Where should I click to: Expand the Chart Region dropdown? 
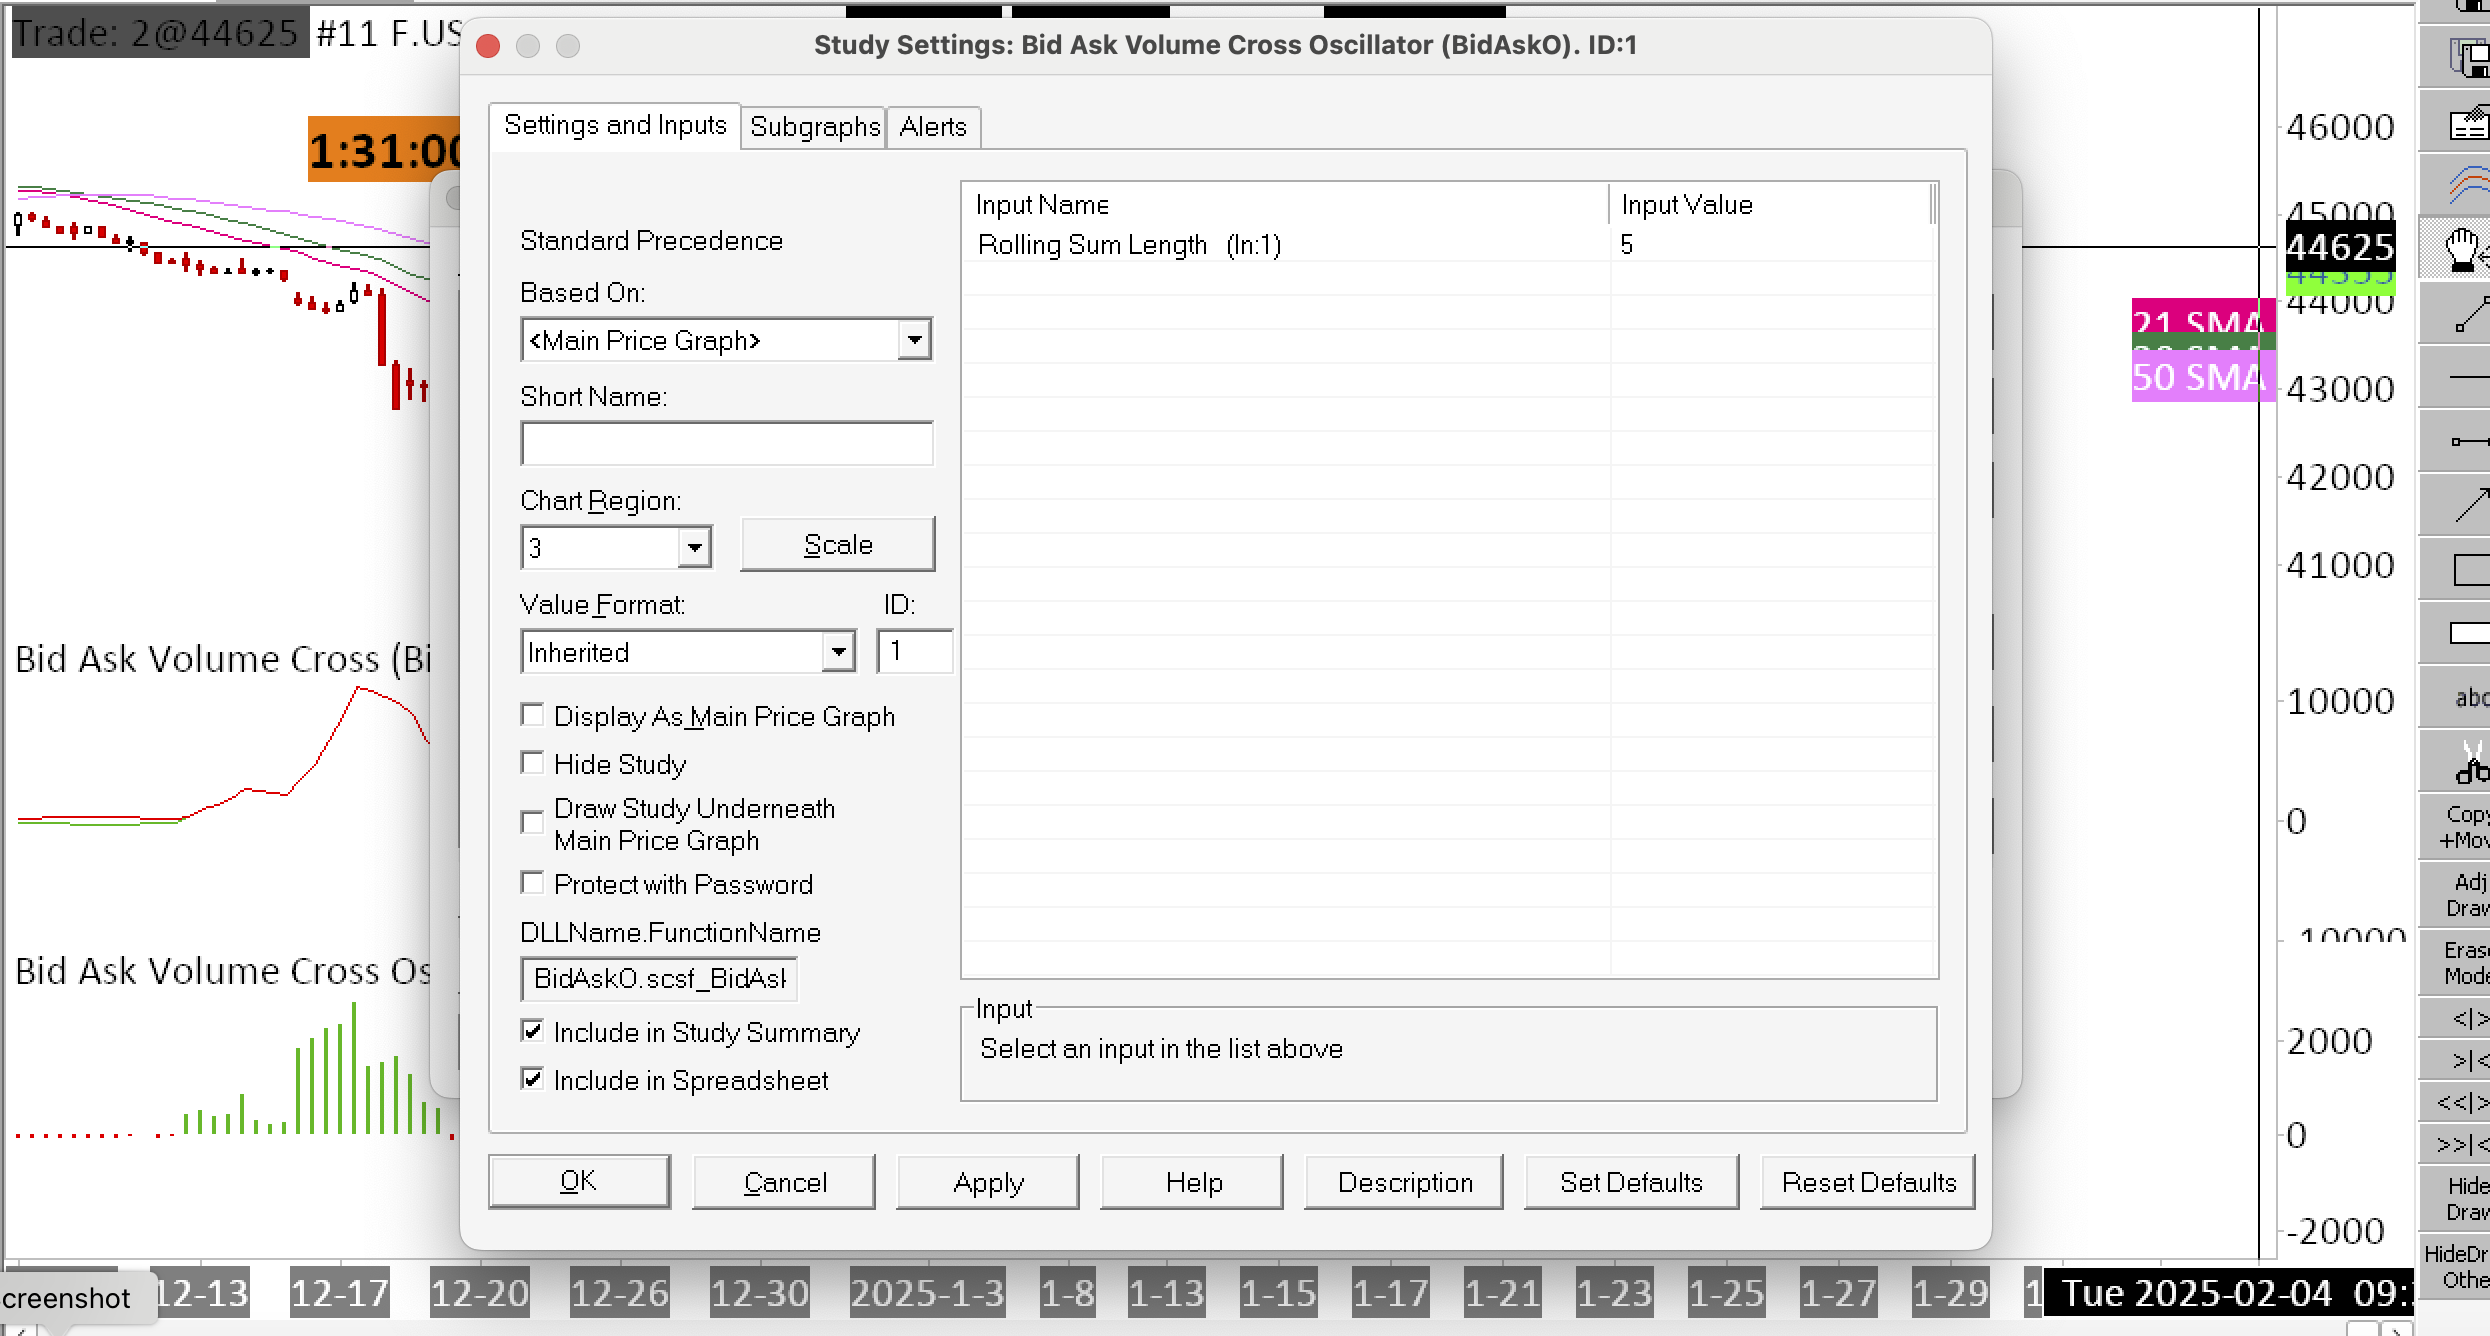point(694,548)
